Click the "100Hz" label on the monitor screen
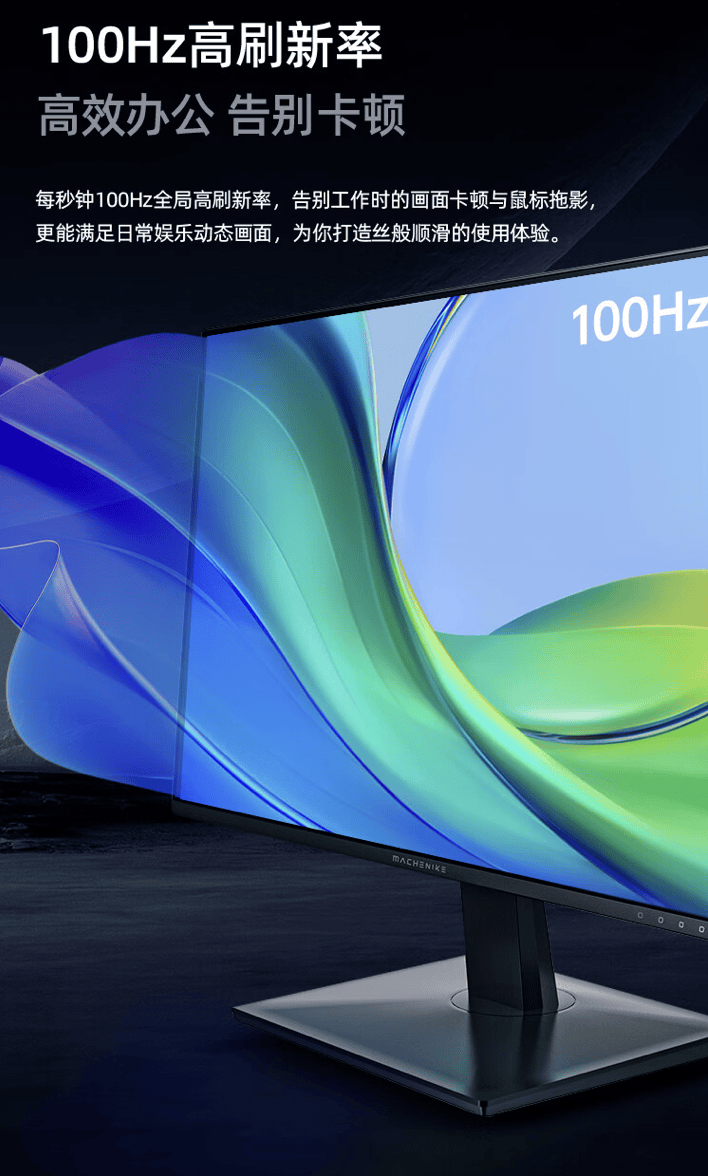The height and width of the screenshot is (1176, 708). (x=640, y=320)
